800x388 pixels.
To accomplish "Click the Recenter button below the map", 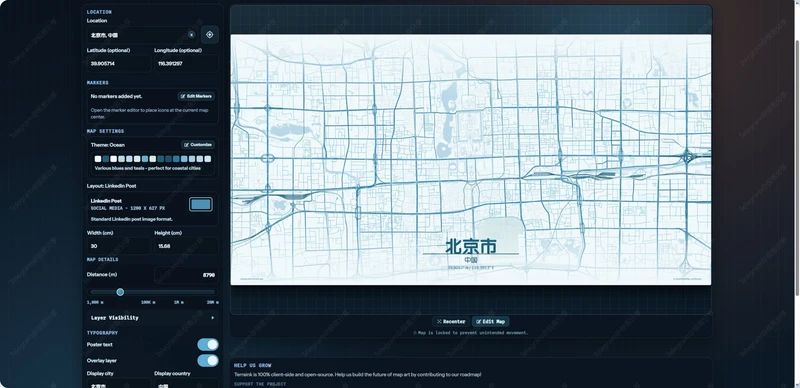I will click(x=451, y=322).
